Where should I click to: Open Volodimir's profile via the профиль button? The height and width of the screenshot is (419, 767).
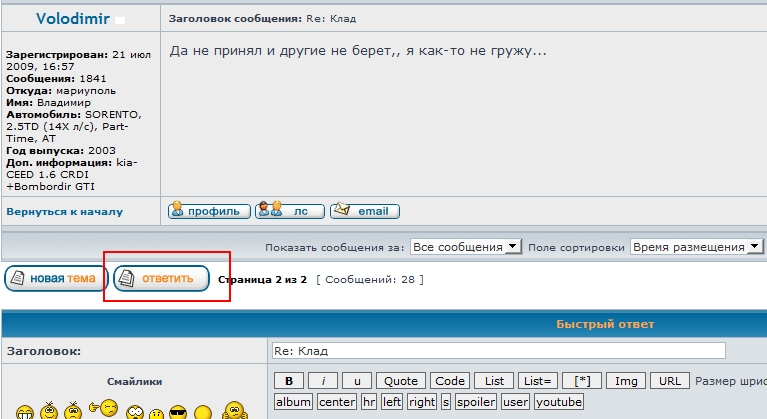209,211
